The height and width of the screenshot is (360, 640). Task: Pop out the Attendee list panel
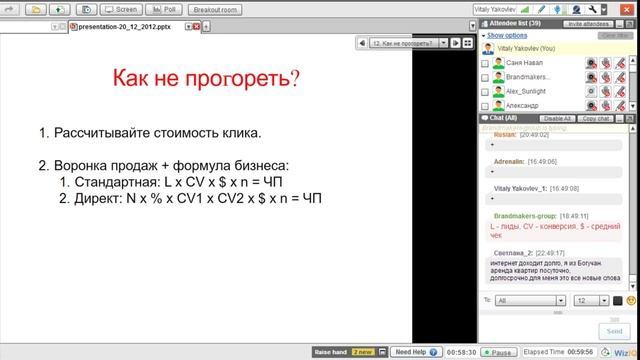630,24
